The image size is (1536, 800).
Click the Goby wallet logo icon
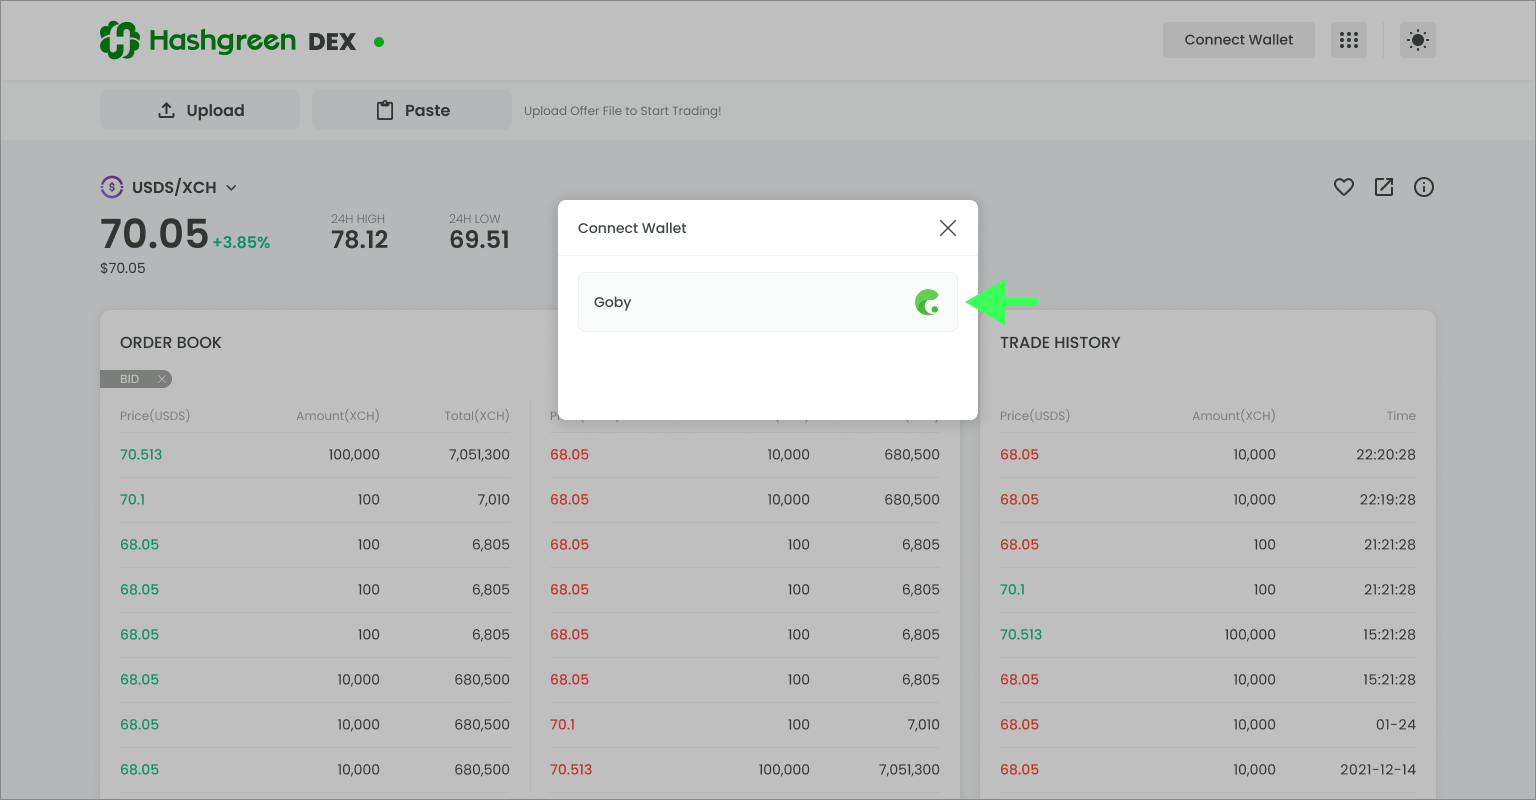tap(928, 302)
